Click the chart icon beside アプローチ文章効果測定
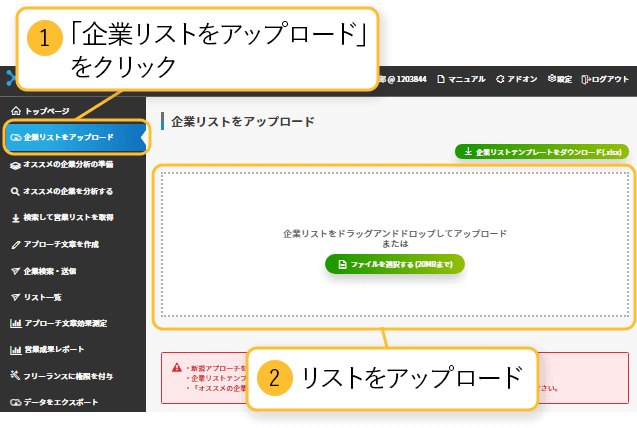Image resolution: width=637 pixels, height=428 pixels. 15,324
